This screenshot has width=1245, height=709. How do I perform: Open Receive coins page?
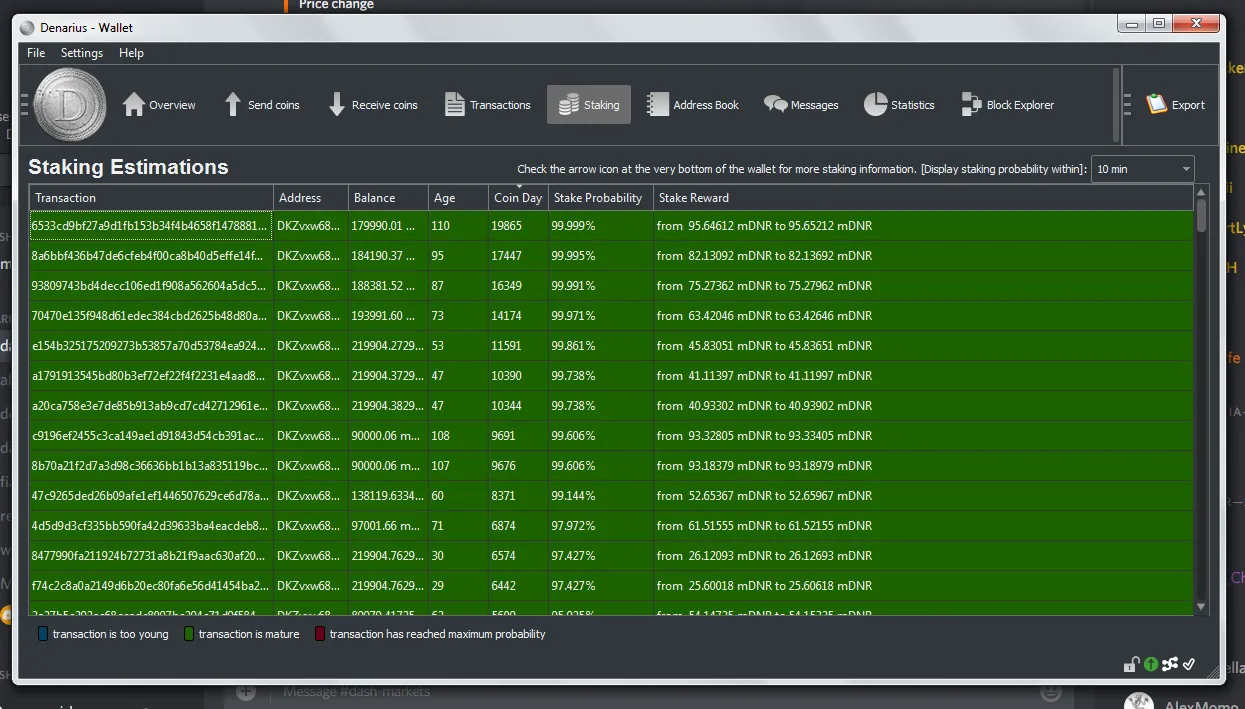coord(372,105)
